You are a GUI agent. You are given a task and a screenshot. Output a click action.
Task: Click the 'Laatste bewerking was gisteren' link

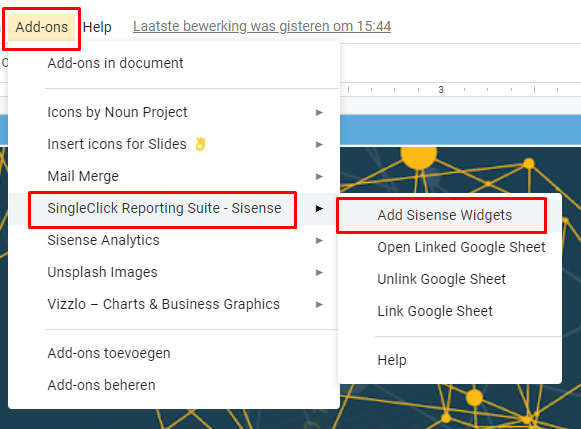[x=262, y=26]
